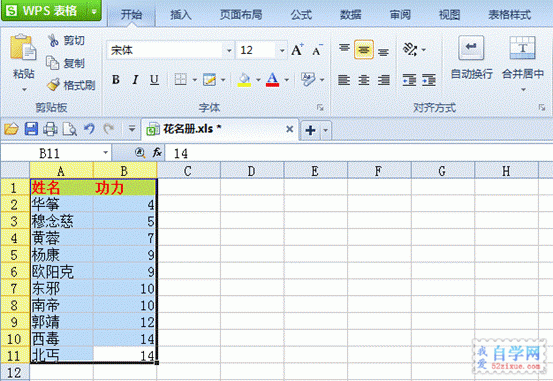This screenshot has width=553, height=381.
Task: Align text right
Action: [383, 80]
